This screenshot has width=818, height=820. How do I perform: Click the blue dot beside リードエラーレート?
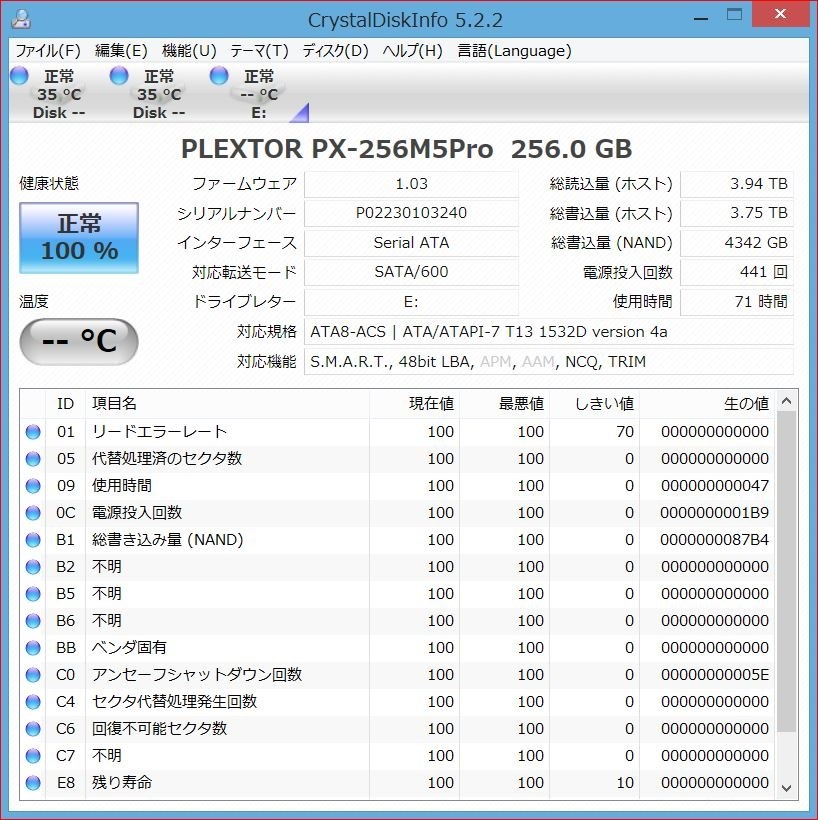(33, 431)
